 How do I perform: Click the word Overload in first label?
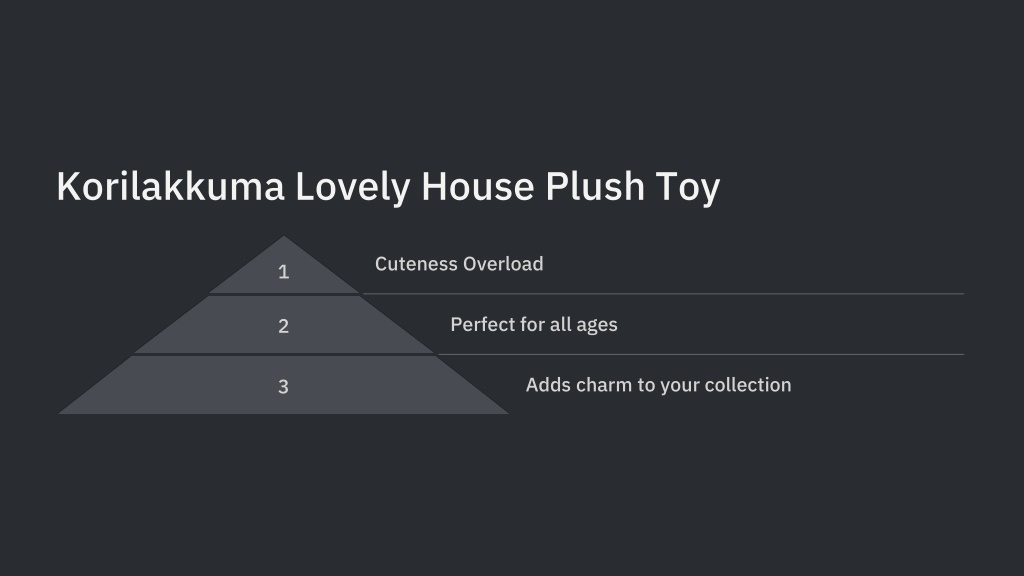click(503, 264)
